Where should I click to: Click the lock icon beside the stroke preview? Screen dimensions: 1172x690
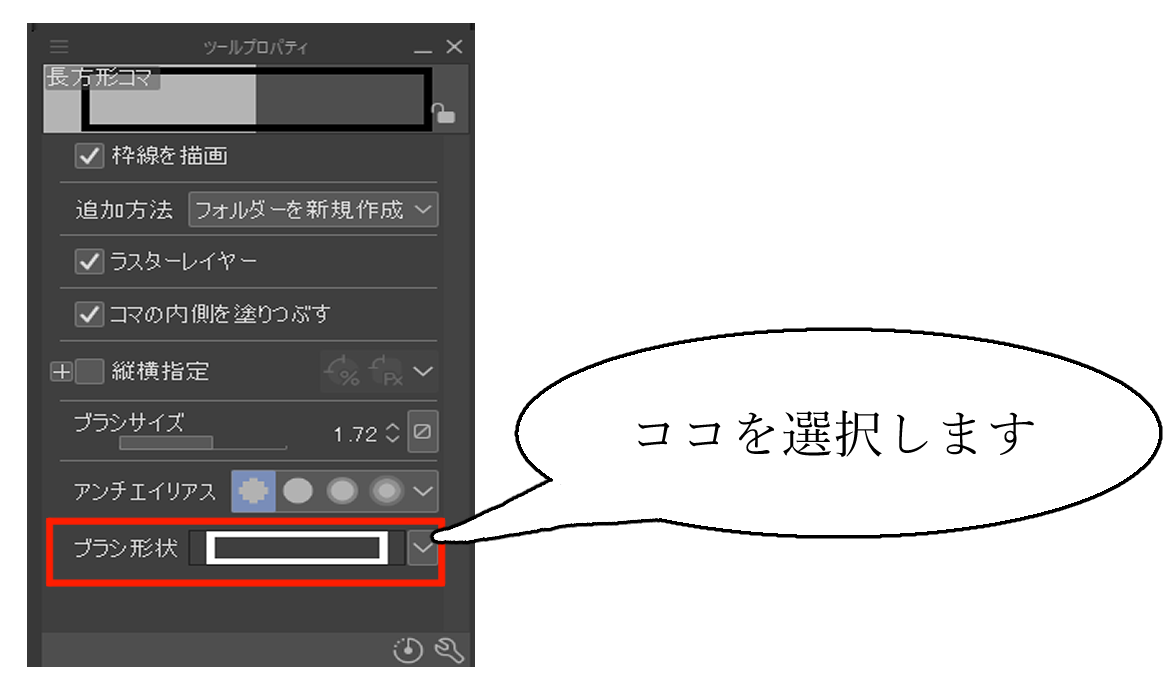(x=443, y=113)
